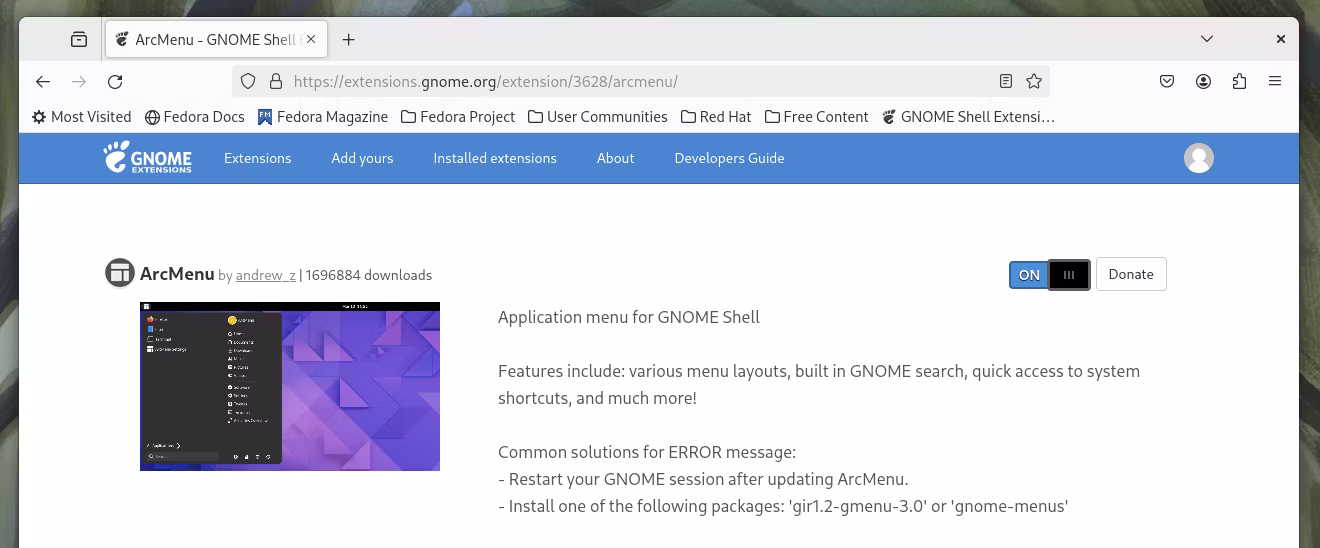Bookmark this page with star icon
The height and width of the screenshot is (548, 1320).
click(1034, 82)
